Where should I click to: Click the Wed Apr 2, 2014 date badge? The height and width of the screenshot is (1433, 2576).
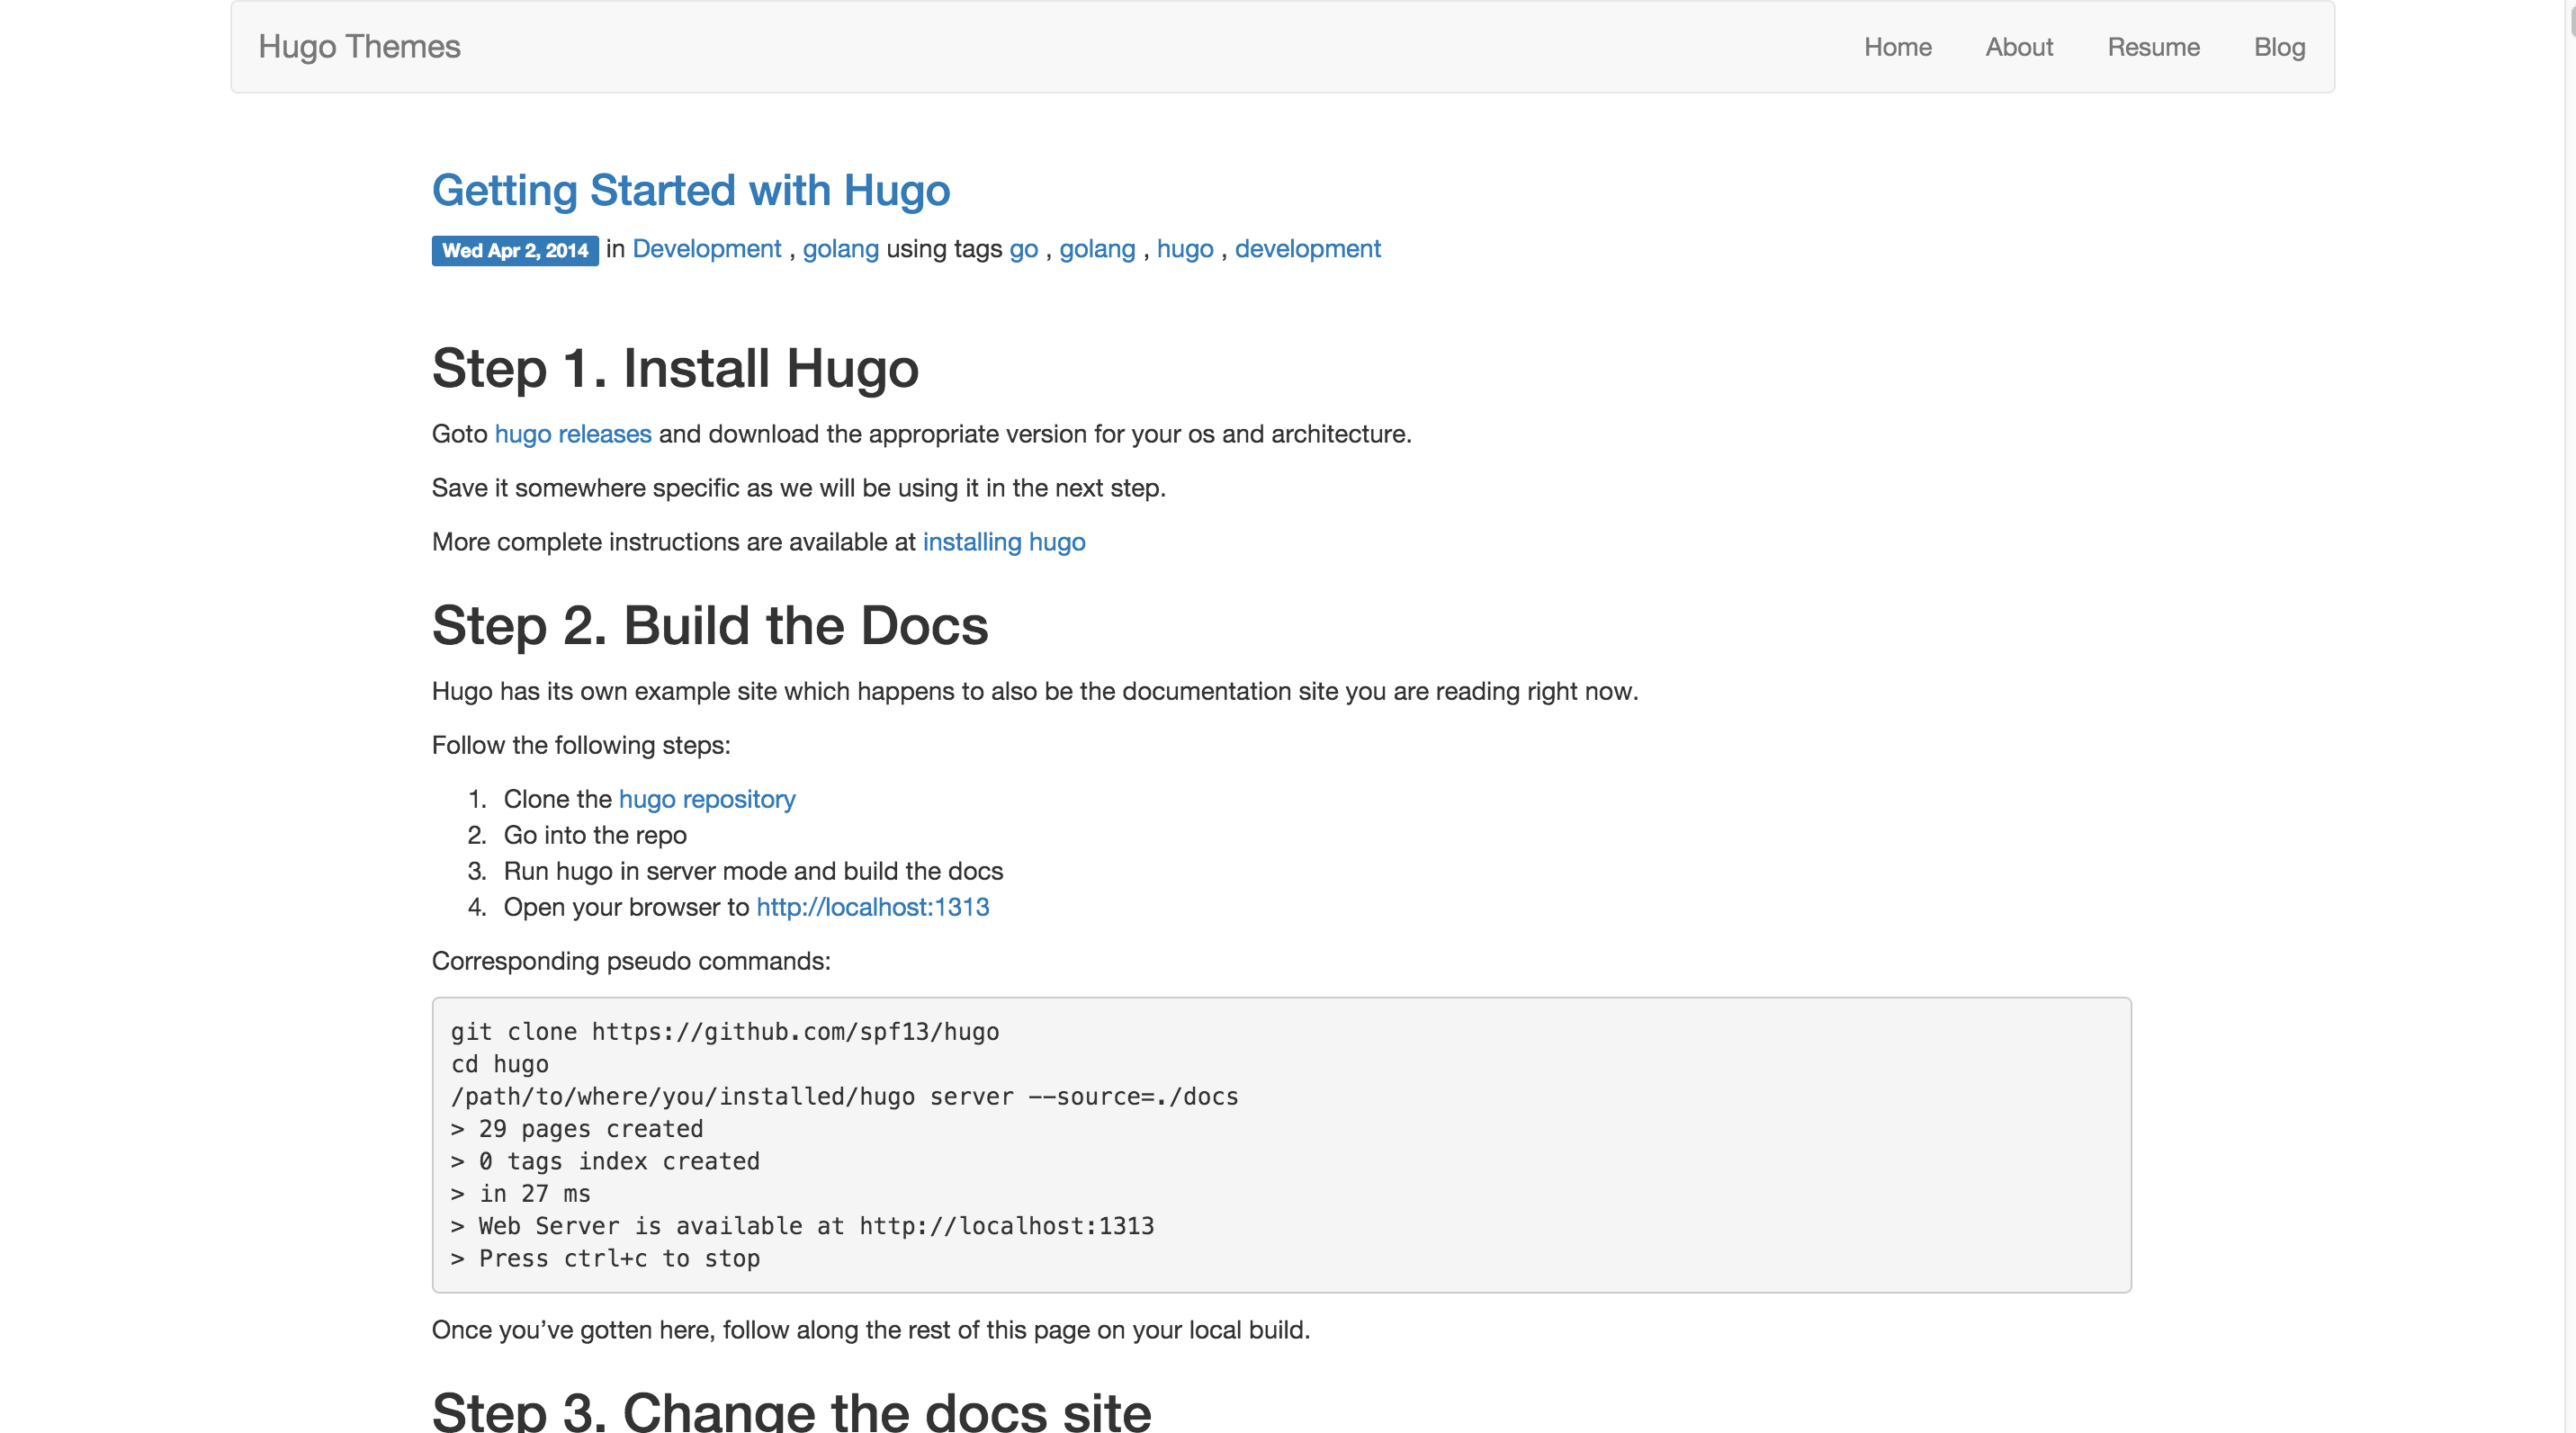pyautogui.click(x=515, y=250)
